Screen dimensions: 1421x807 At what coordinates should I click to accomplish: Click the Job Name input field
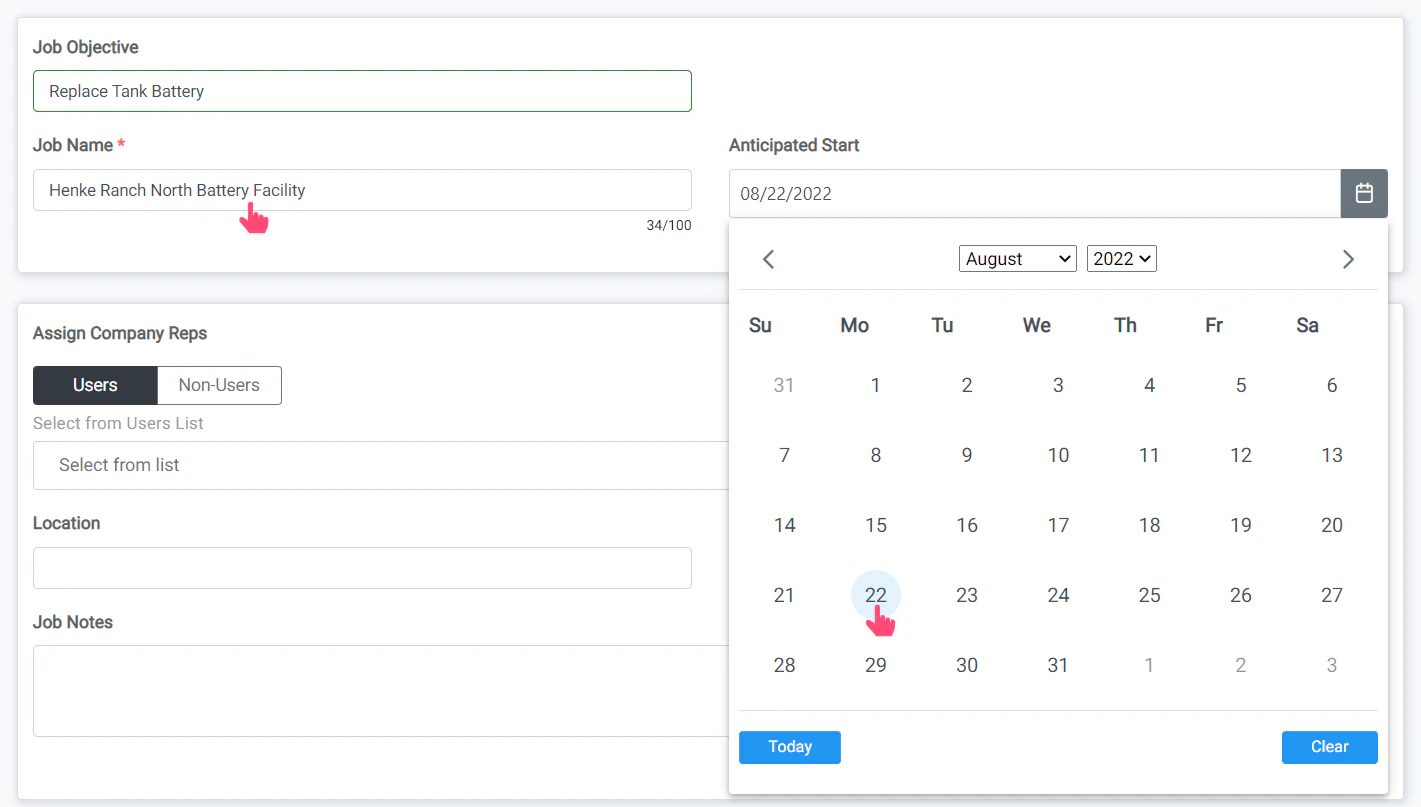(x=362, y=190)
